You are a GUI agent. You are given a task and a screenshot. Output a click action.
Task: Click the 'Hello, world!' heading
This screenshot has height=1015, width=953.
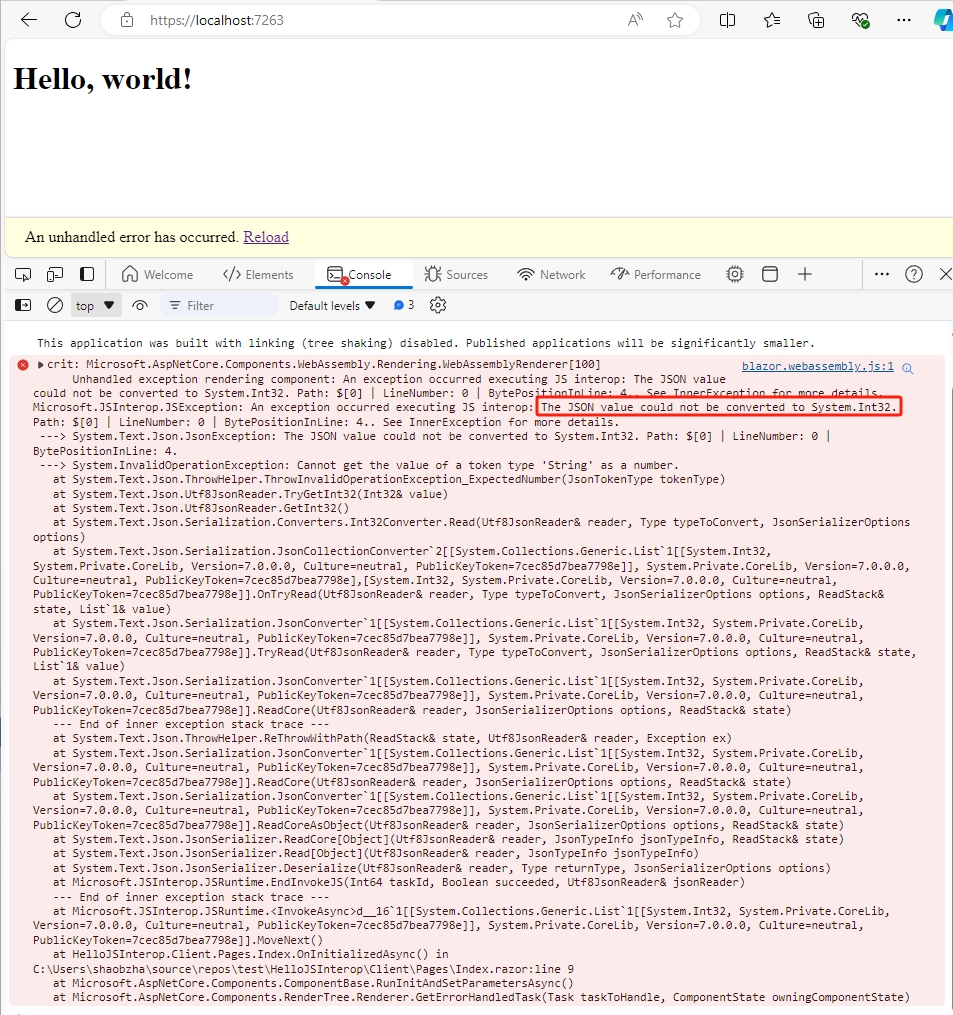click(102, 79)
